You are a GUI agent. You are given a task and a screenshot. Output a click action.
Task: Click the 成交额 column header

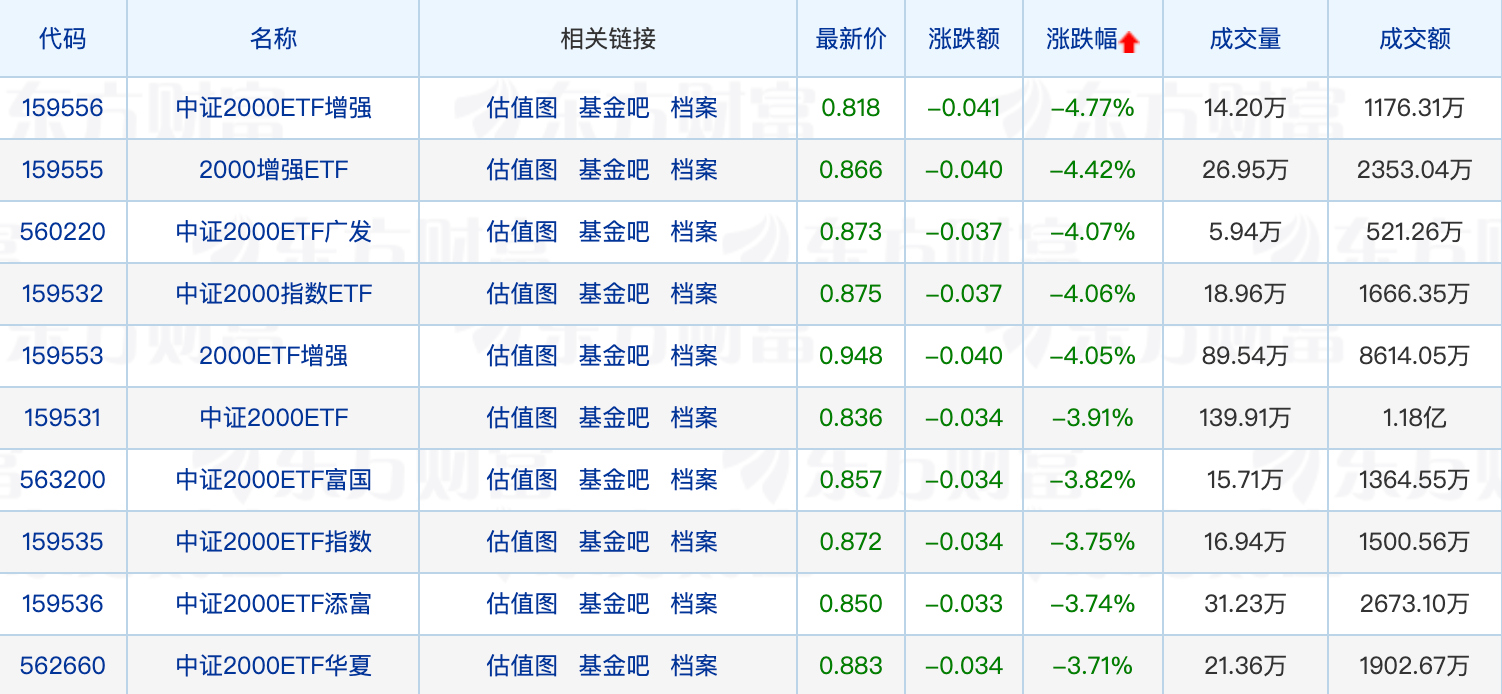pyautogui.click(x=1415, y=40)
